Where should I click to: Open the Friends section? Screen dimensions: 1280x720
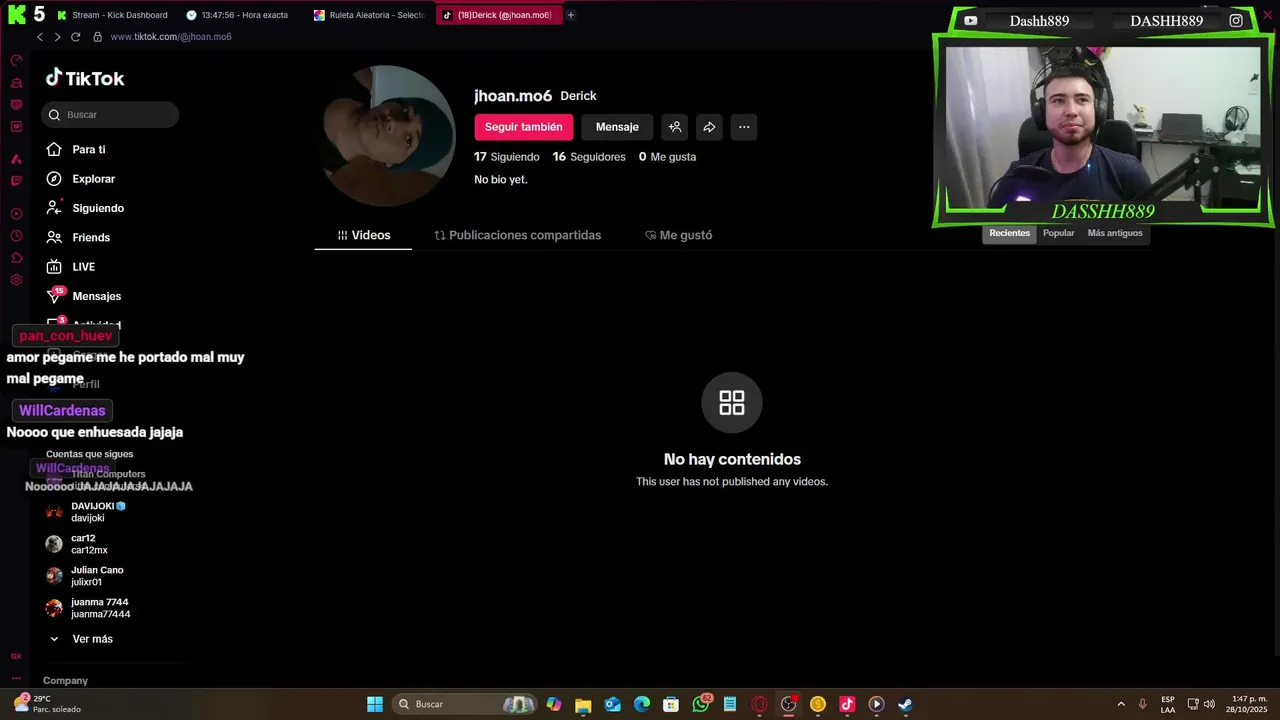(77, 237)
